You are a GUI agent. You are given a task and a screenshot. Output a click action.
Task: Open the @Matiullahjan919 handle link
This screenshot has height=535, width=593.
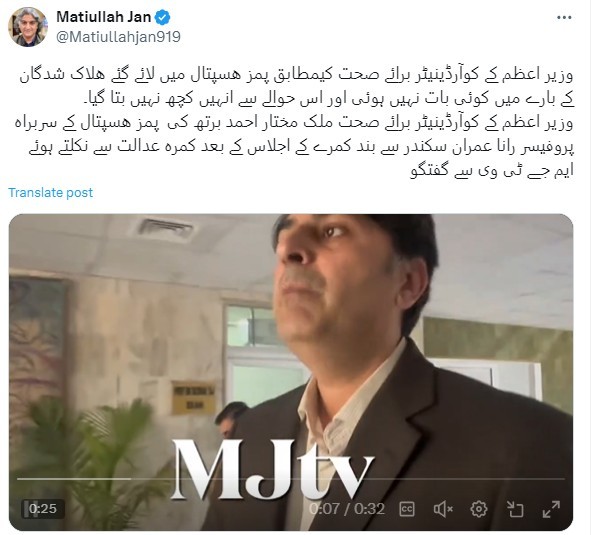(118, 37)
